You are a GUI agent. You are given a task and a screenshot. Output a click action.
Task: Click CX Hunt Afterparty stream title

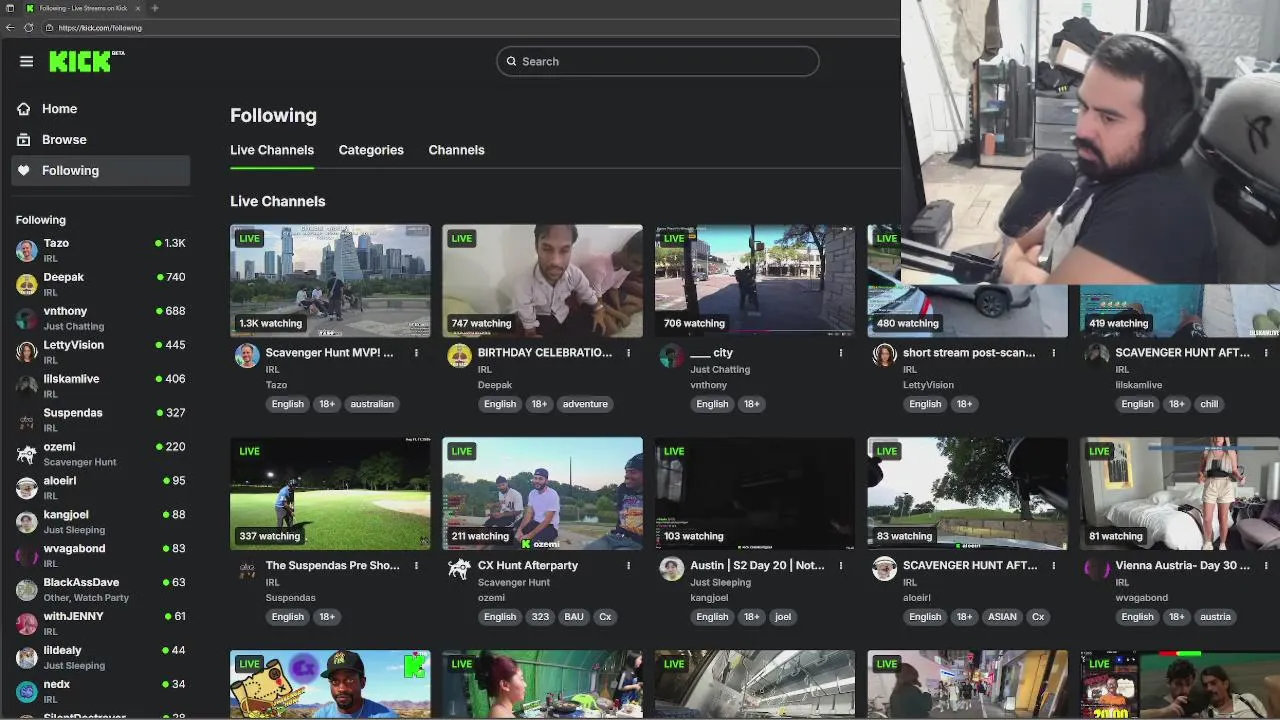pos(528,566)
